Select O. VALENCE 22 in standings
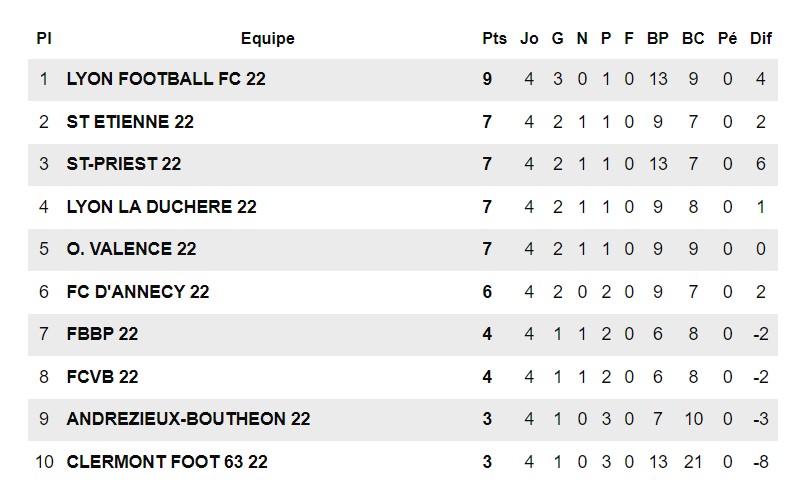The width and height of the screenshot is (795, 493). (x=131, y=249)
